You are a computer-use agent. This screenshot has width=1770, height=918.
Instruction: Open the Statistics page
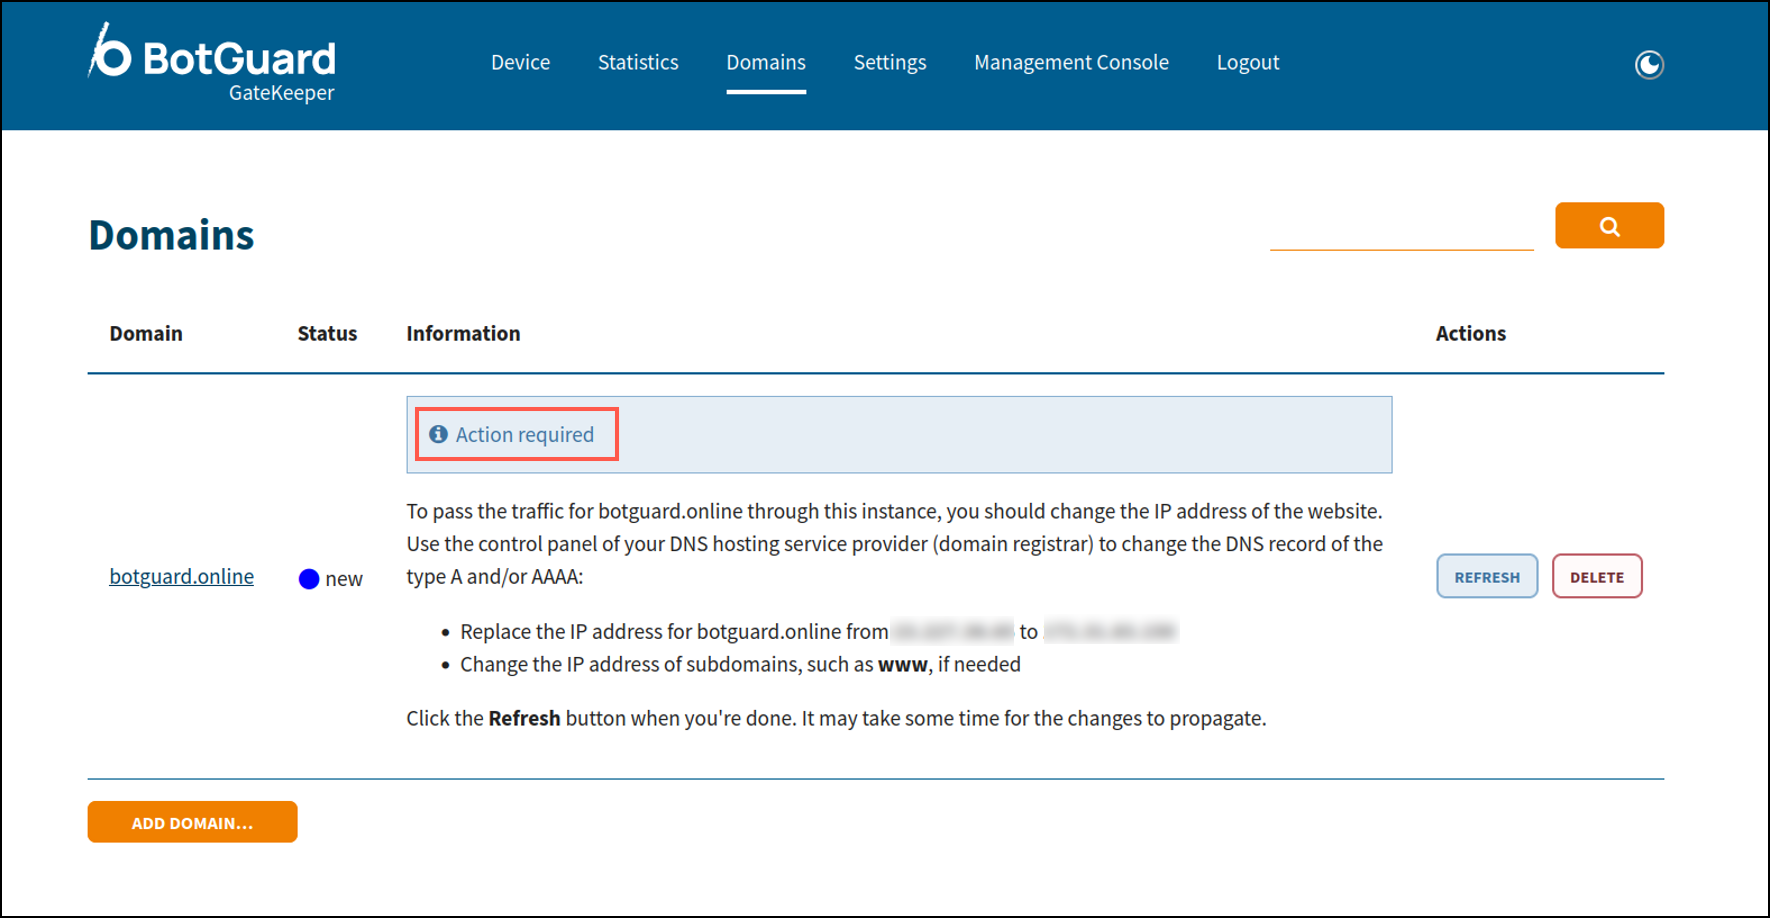[x=638, y=62]
